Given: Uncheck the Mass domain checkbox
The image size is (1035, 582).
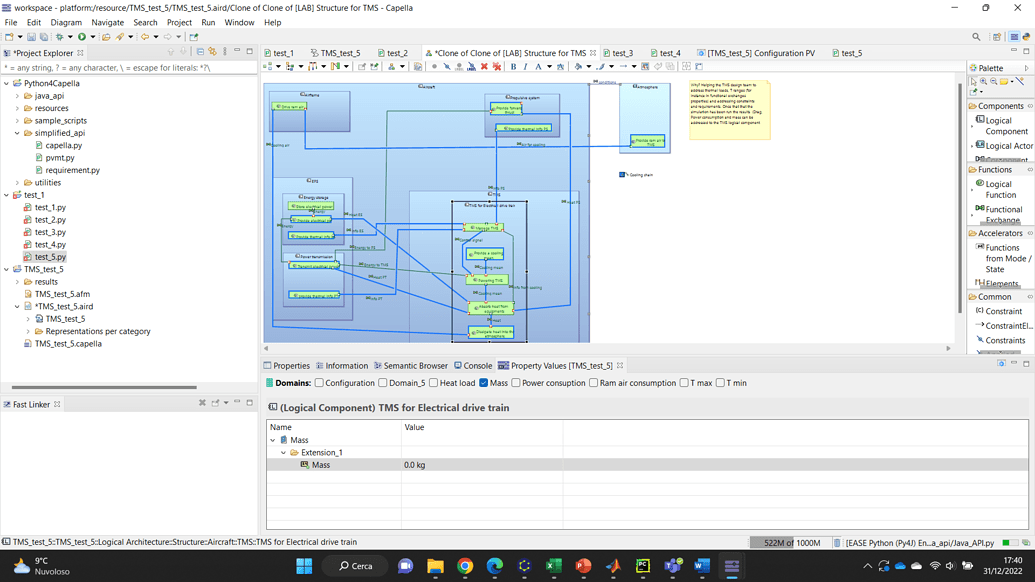Looking at the screenshot, I should tap(486, 382).
